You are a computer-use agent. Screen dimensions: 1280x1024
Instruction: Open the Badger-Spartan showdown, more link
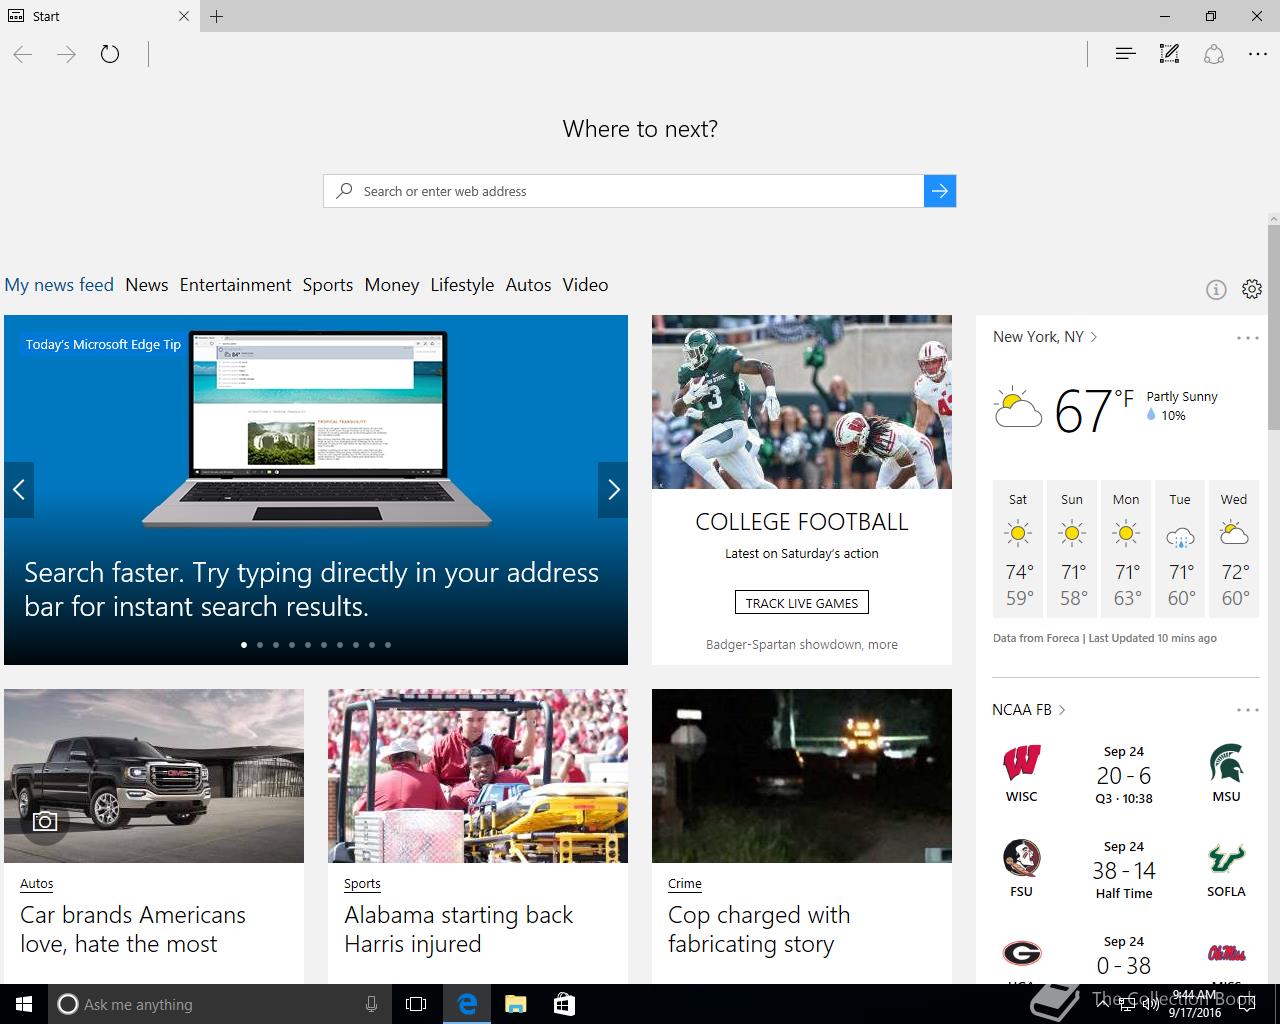[802, 645]
